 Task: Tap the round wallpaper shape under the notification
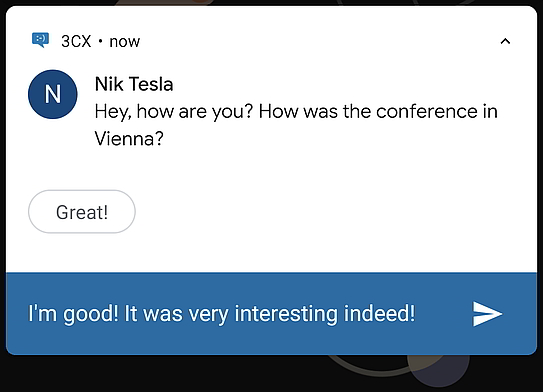pyautogui.click(x=438, y=371)
